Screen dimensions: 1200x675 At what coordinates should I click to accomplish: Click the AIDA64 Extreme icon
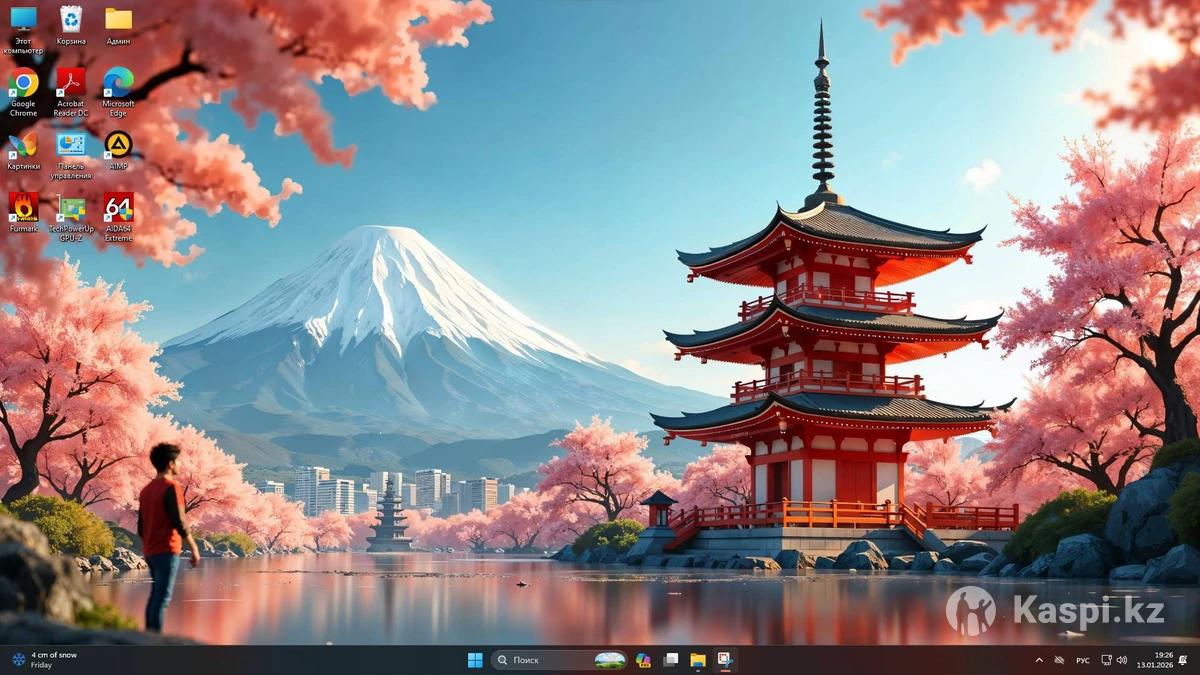point(118,208)
